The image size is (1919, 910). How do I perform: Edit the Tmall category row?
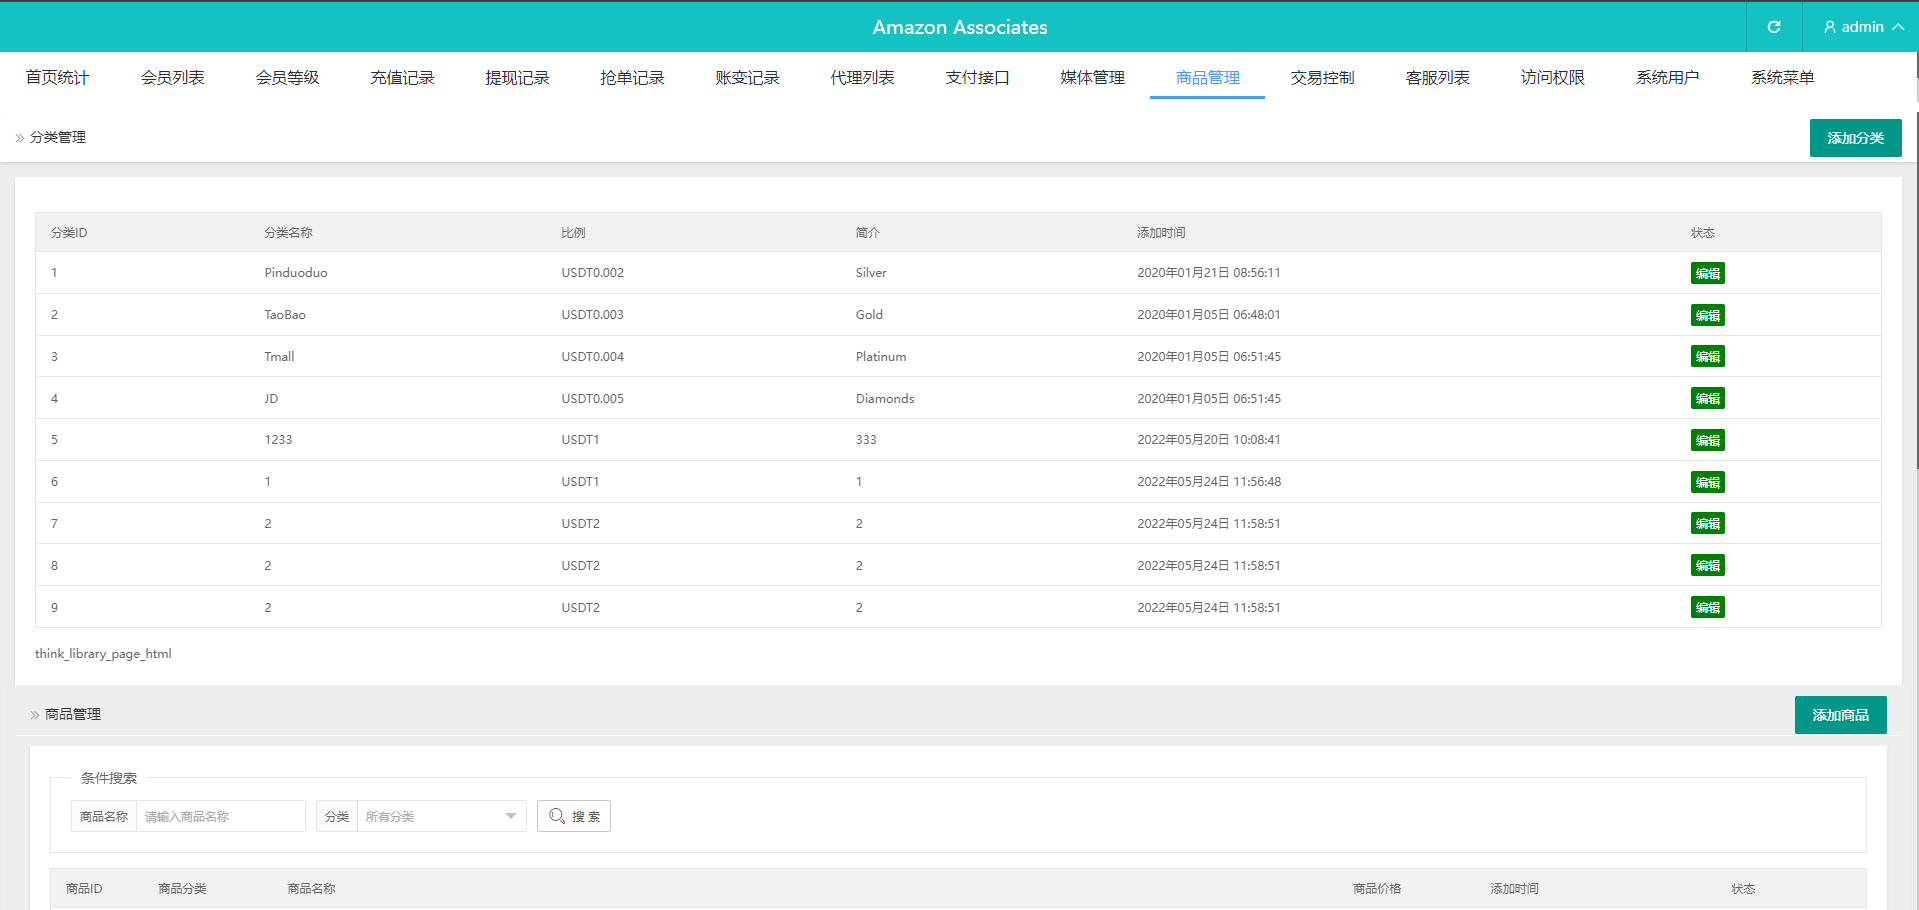tap(1707, 356)
